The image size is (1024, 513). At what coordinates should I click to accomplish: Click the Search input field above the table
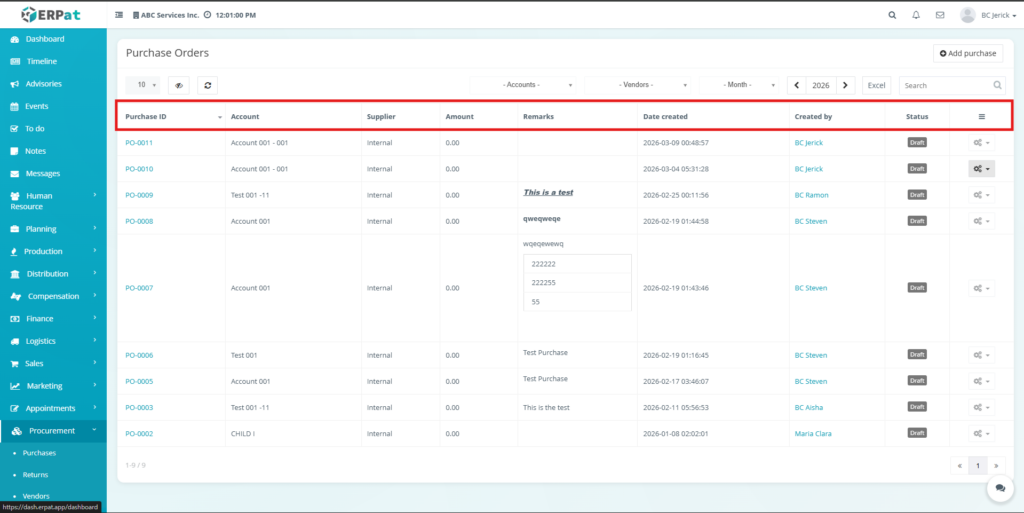click(x=945, y=86)
